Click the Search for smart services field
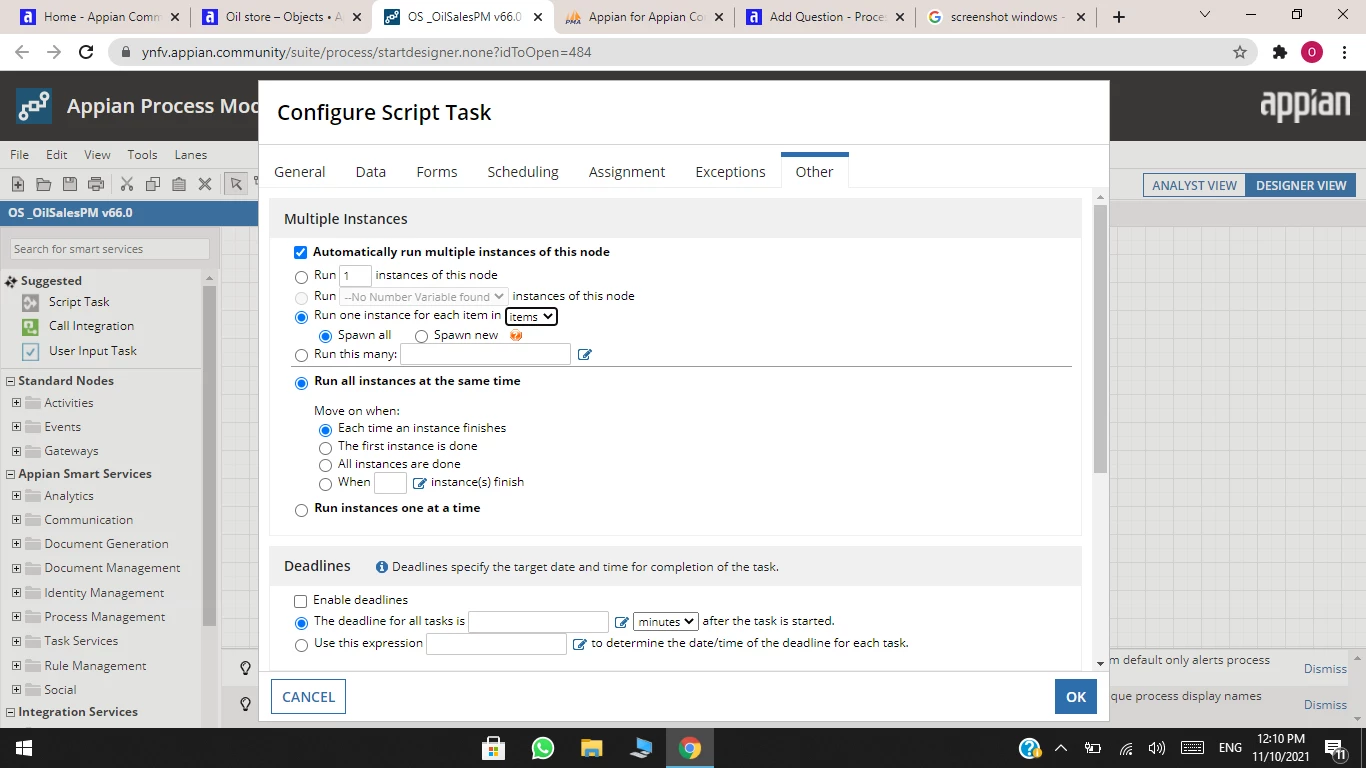This screenshot has width=1366, height=768. pos(110,249)
